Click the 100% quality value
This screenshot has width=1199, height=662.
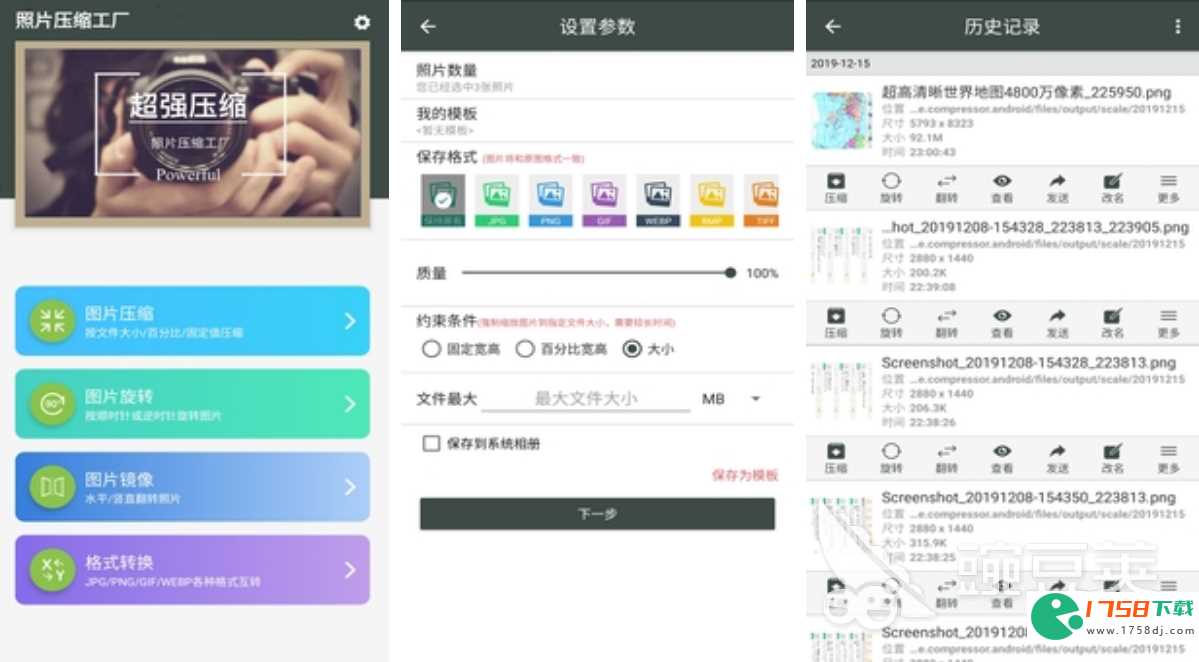(762, 273)
